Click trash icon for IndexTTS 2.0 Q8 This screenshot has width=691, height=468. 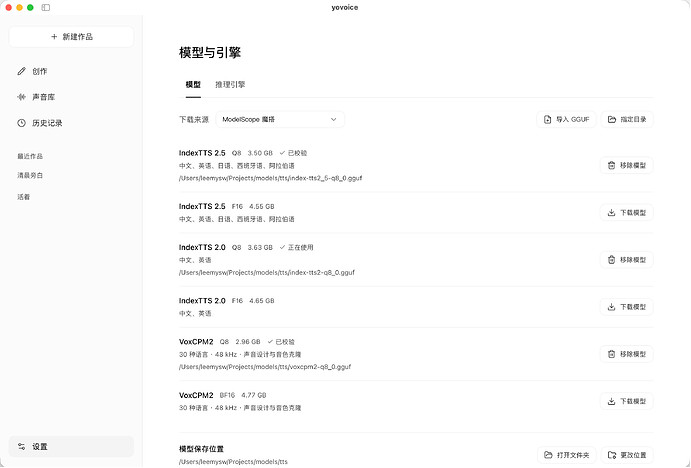611,260
